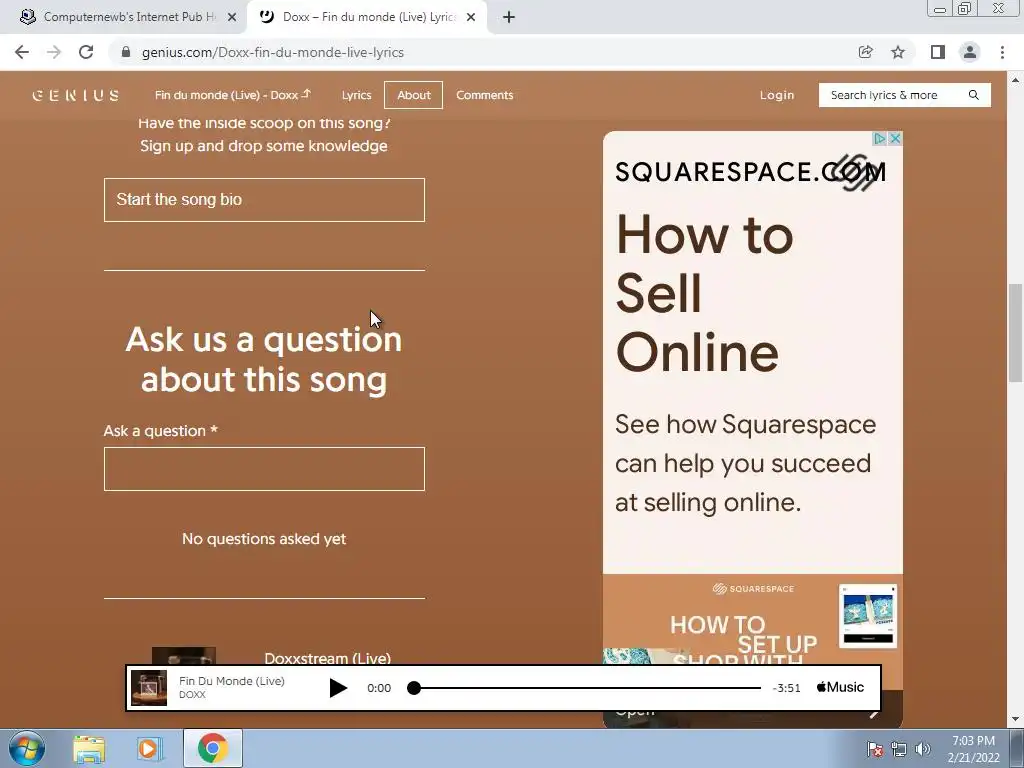Reload the Genius page

click(86, 52)
